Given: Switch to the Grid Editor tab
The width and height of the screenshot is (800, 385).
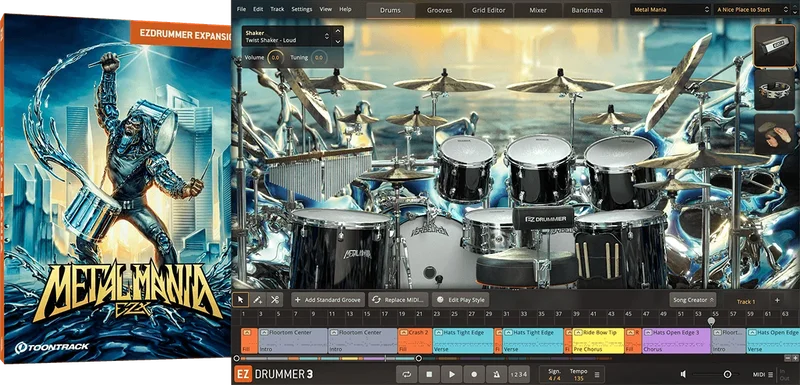Looking at the screenshot, I should click(488, 10).
